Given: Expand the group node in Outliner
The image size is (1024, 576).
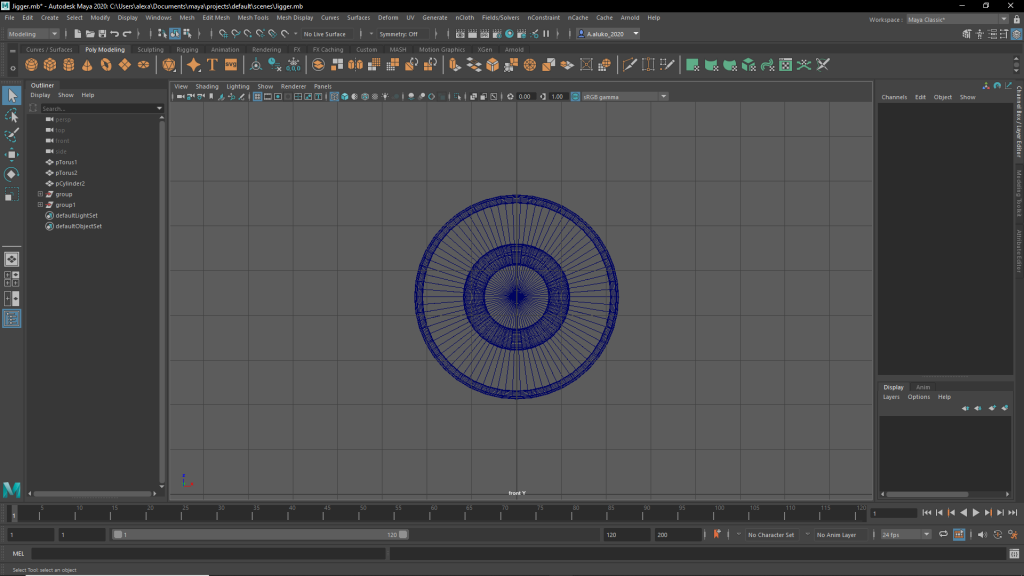Looking at the screenshot, I should (x=40, y=194).
